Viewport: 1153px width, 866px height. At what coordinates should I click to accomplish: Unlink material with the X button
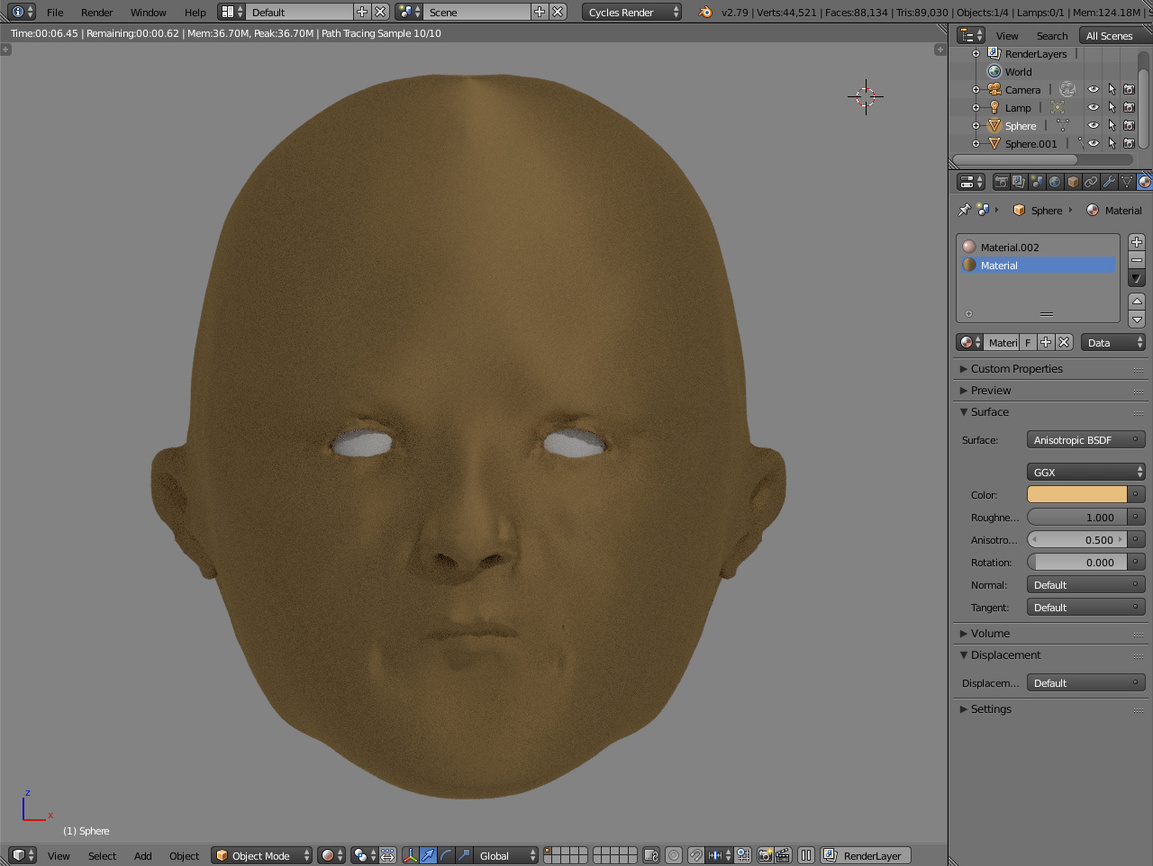pos(1064,343)
